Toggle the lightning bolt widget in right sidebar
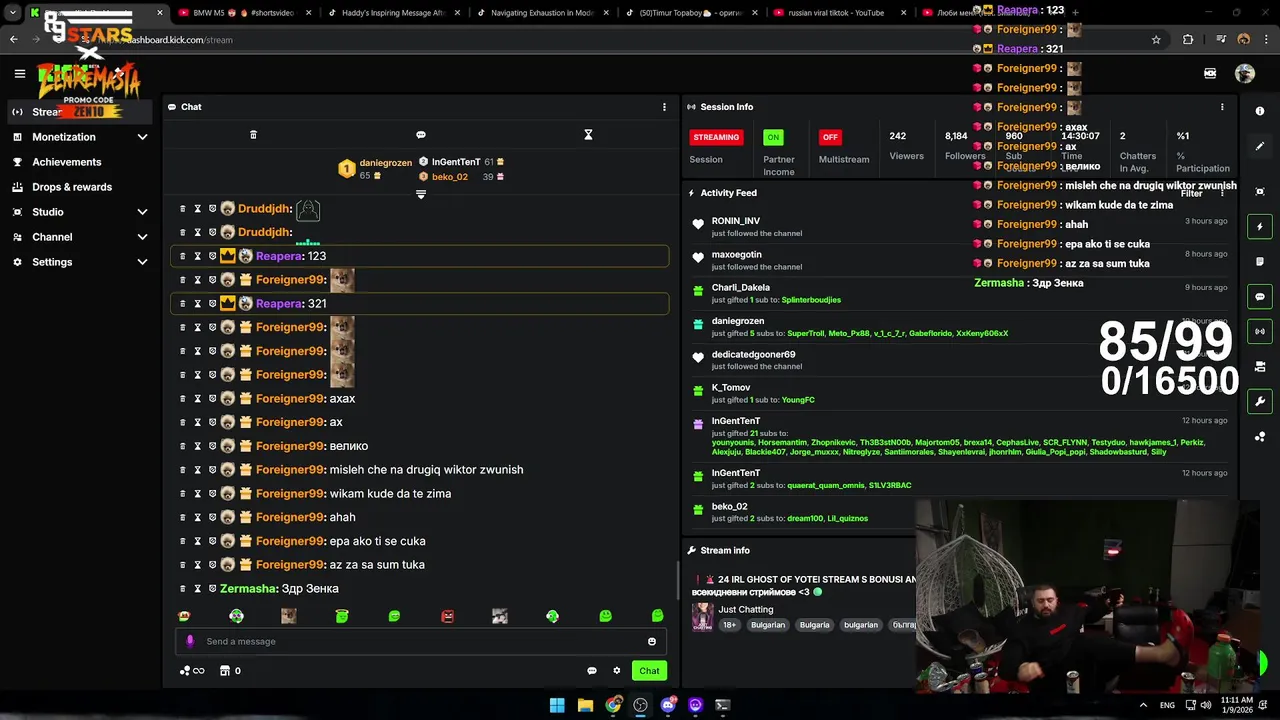The height and width of the screenshot is (720, 1280). [1260, 227]
